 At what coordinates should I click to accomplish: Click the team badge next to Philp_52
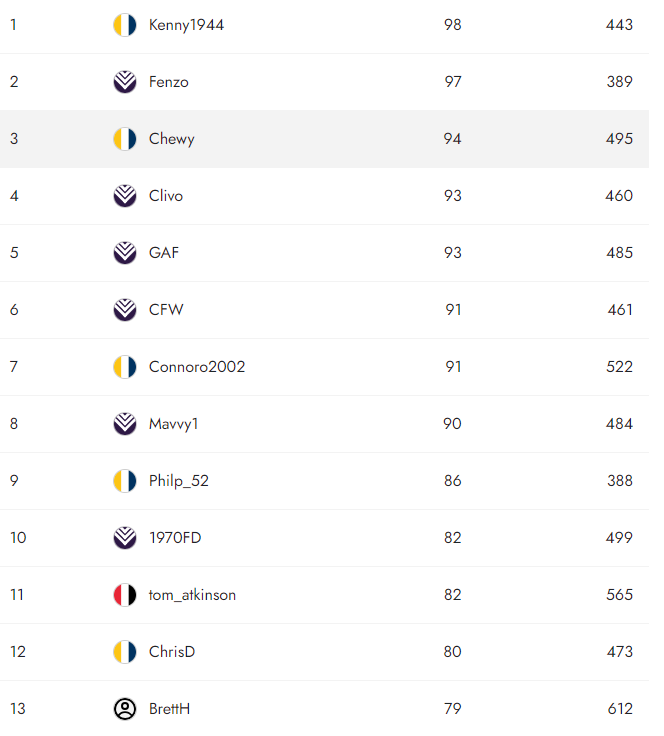(124, 481)
